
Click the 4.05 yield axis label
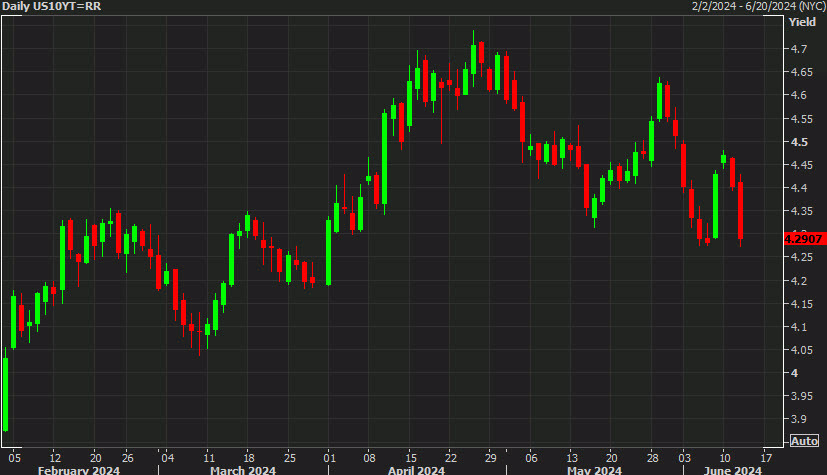pos(801,350)
